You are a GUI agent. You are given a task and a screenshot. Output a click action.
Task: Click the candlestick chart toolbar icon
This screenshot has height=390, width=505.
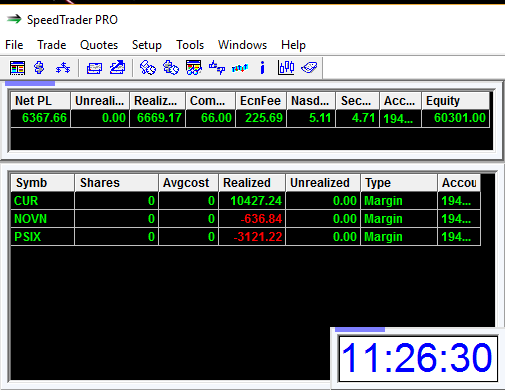[286, 68]
